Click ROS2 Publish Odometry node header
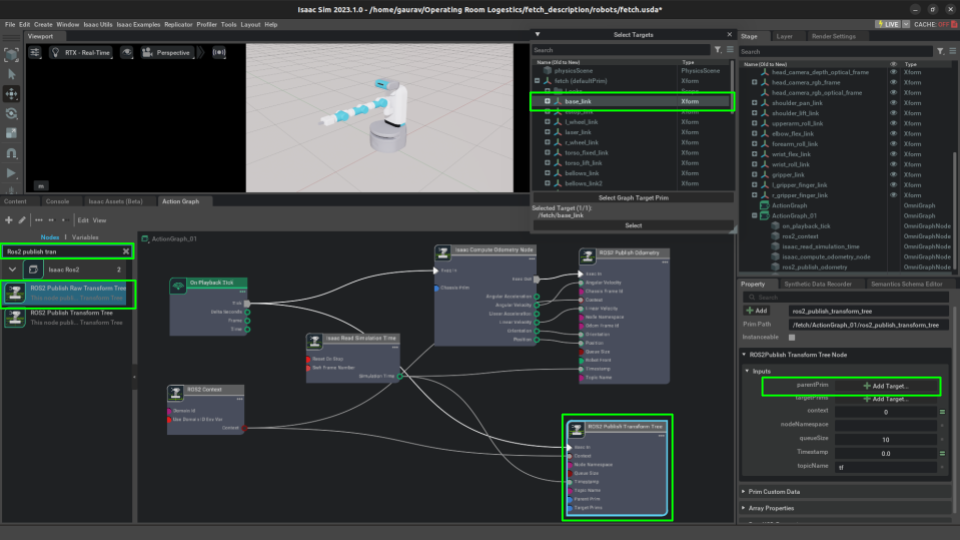The width and height of the screenshot is (960, 540). pyautogui.click(x=623, y=253)
